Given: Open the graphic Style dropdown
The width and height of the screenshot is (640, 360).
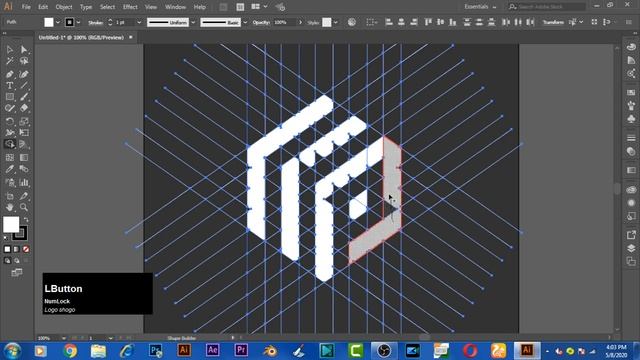Looking at the screenshot, I should tap(336, 22).
